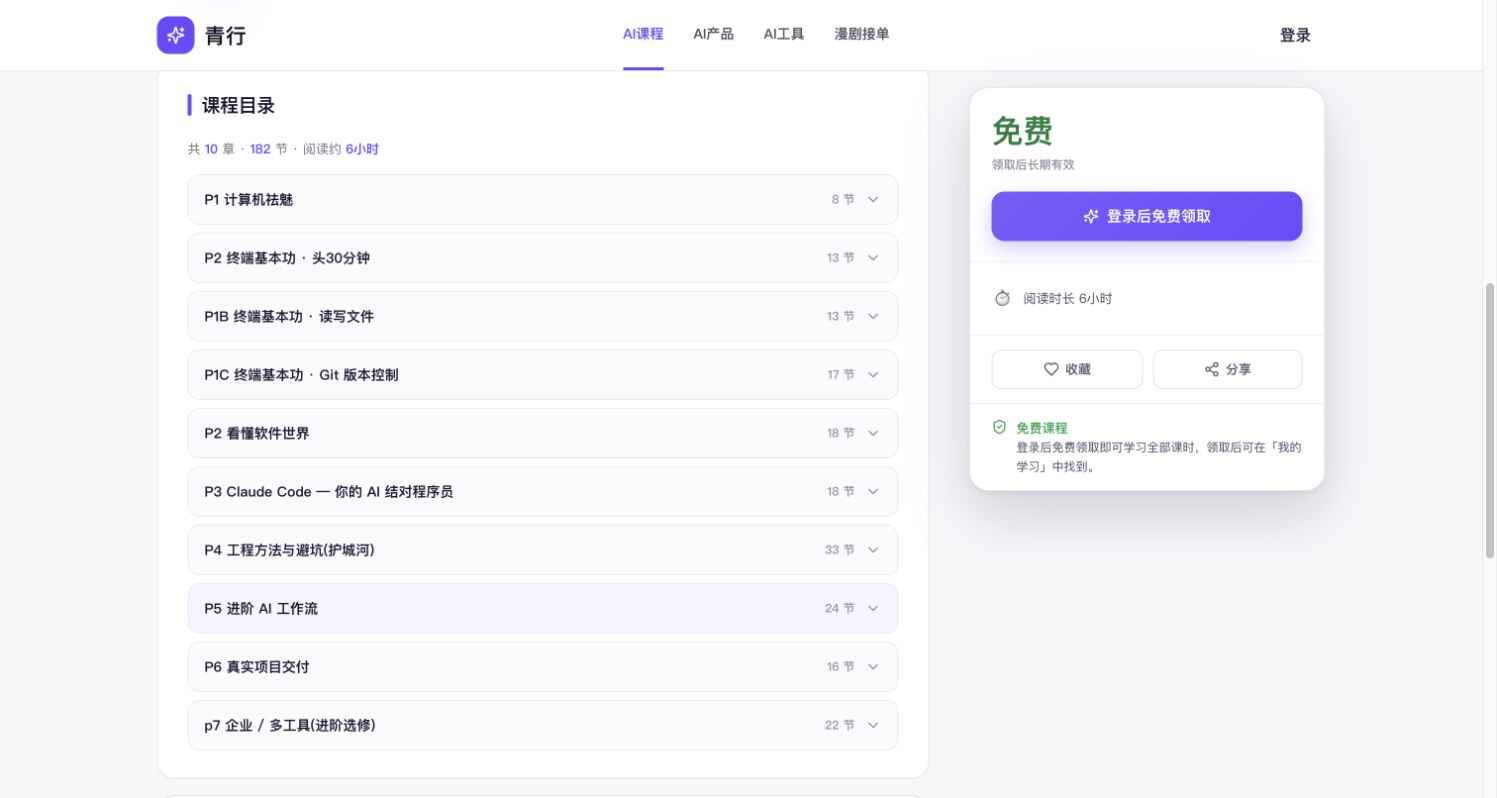The height and width of the screenshot is (798, 1497).
Task: Click the 课程目录 heading
Action: coord(238,105)
